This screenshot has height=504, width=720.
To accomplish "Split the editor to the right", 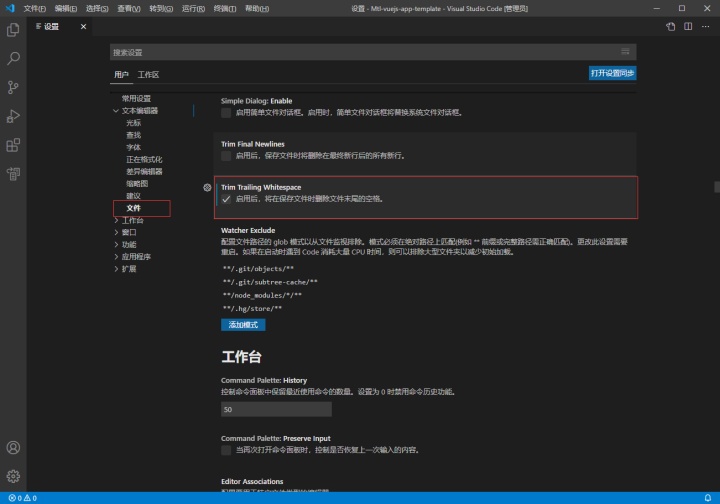I will point(688,27).
